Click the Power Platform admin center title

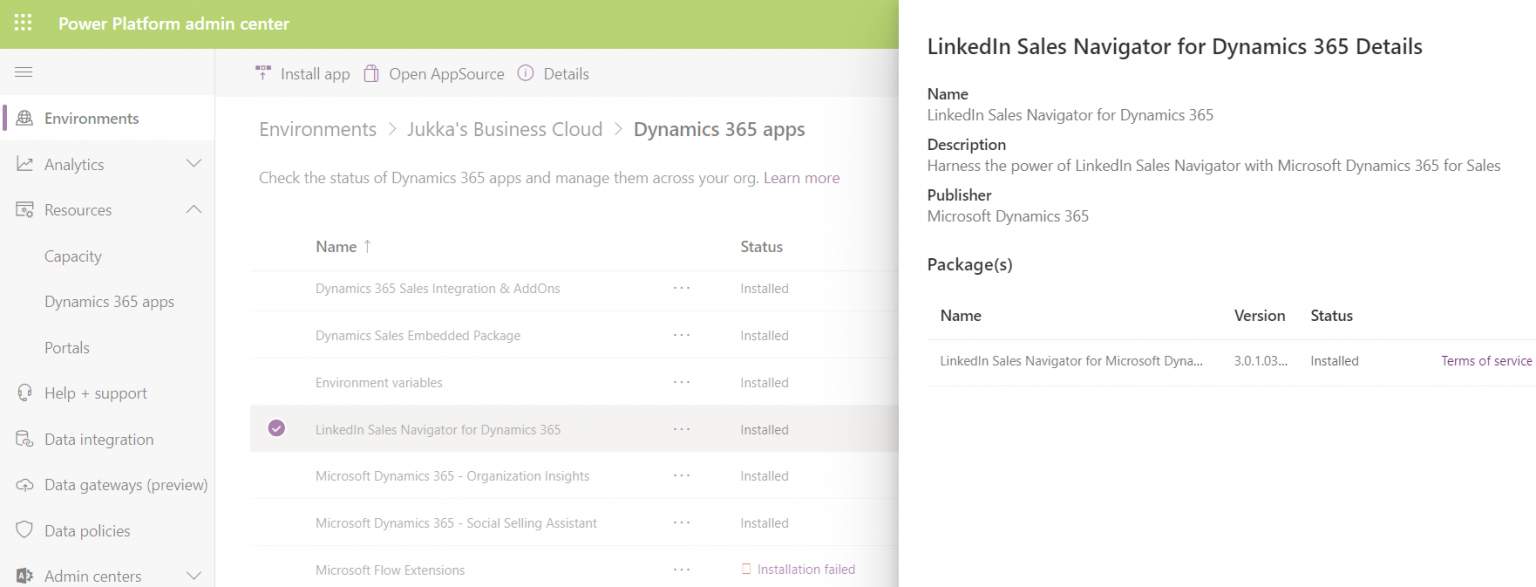click(174, 24)
